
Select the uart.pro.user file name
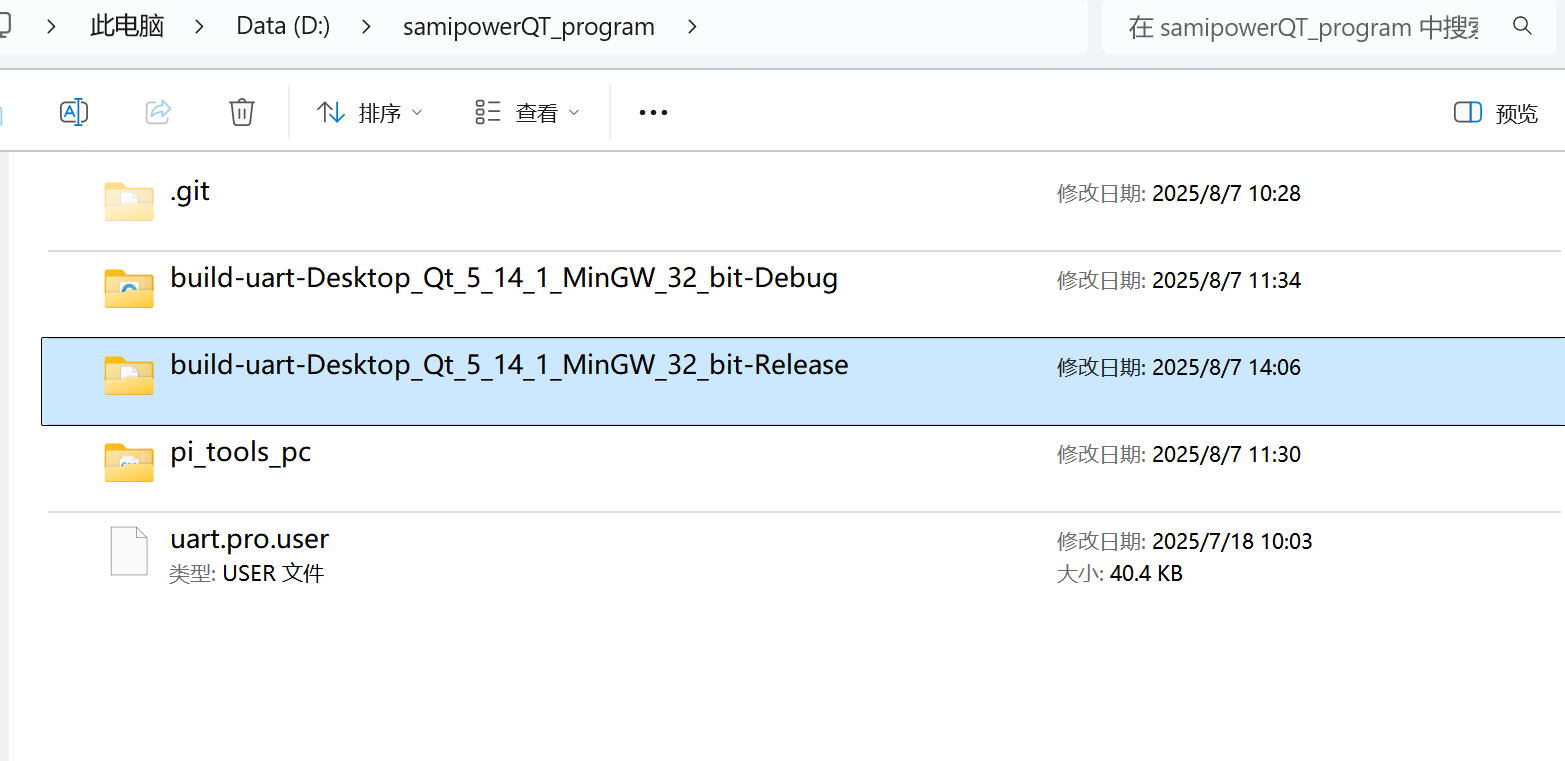click(x=249, y=539)
